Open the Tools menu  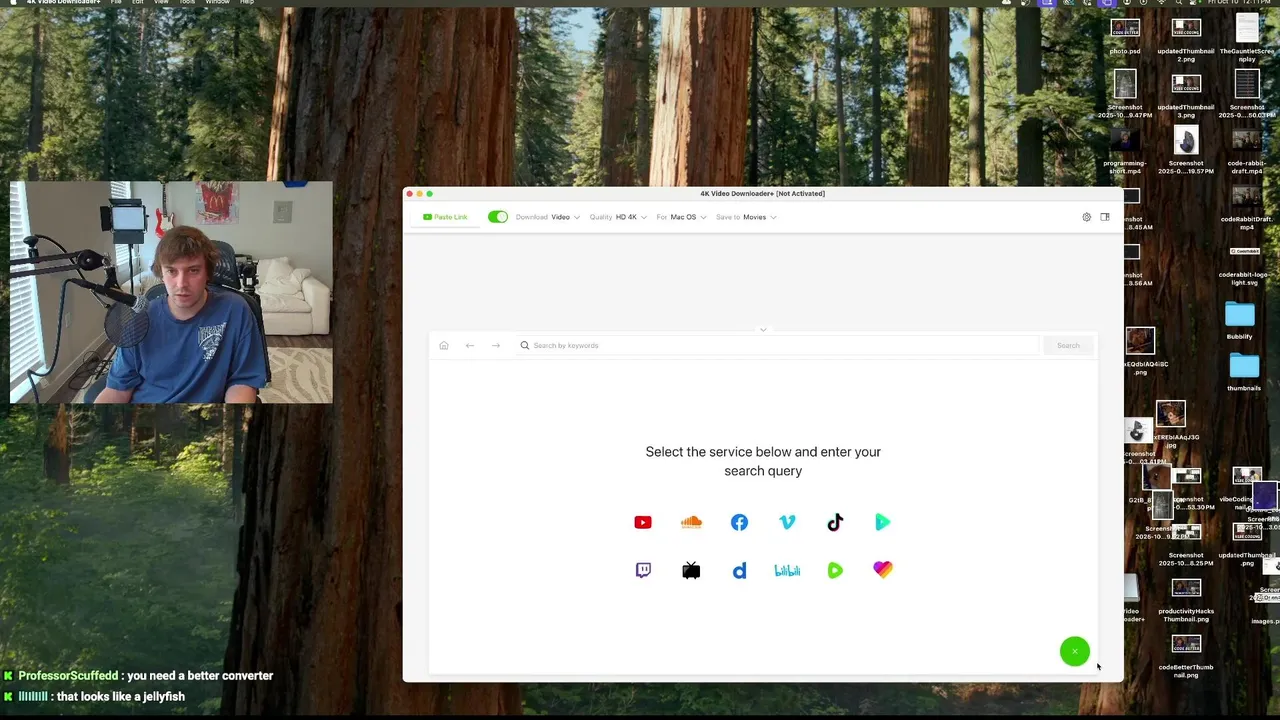[187, 2]
